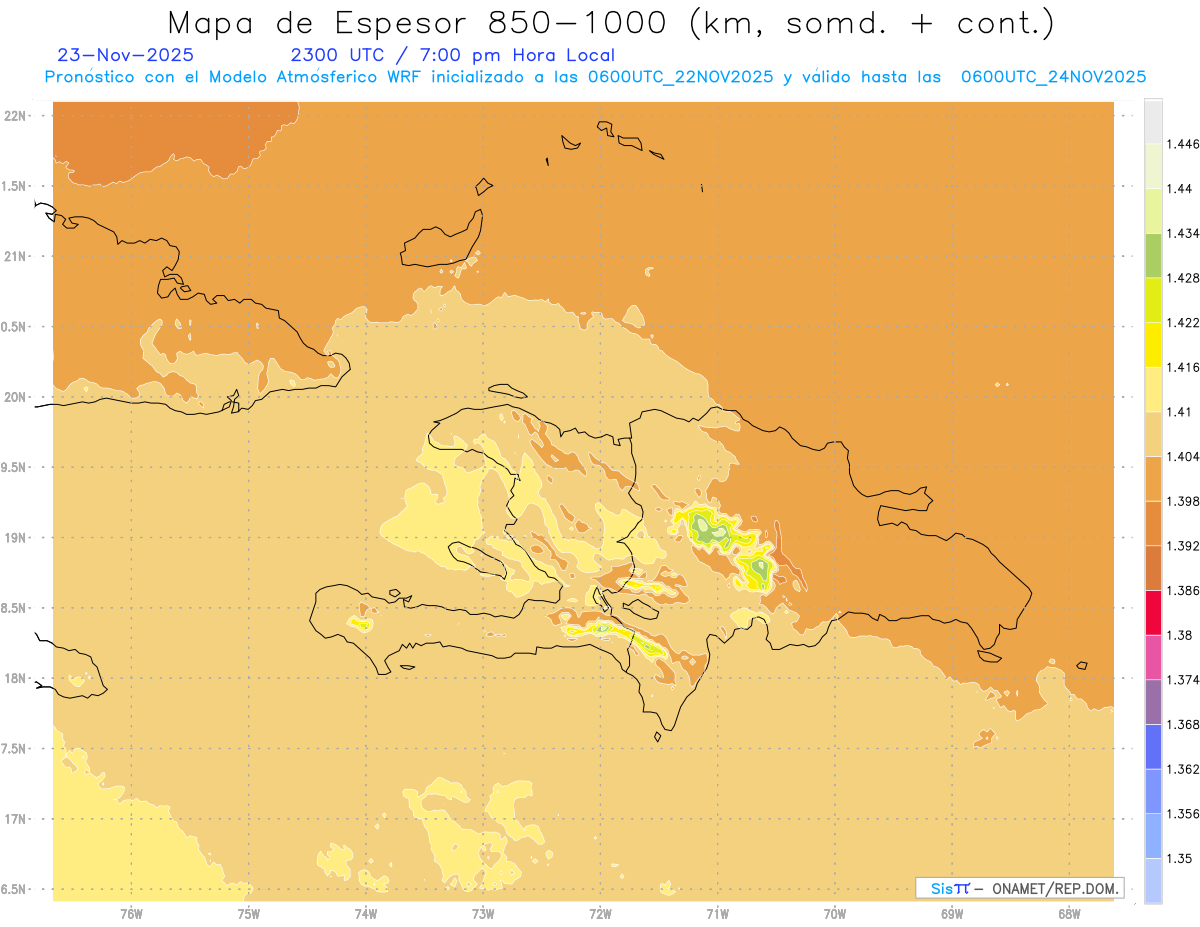The width and height of the screenshot is (1200, 927).
Task: Click the longitude axis label 76W
Action: (131, 913)
